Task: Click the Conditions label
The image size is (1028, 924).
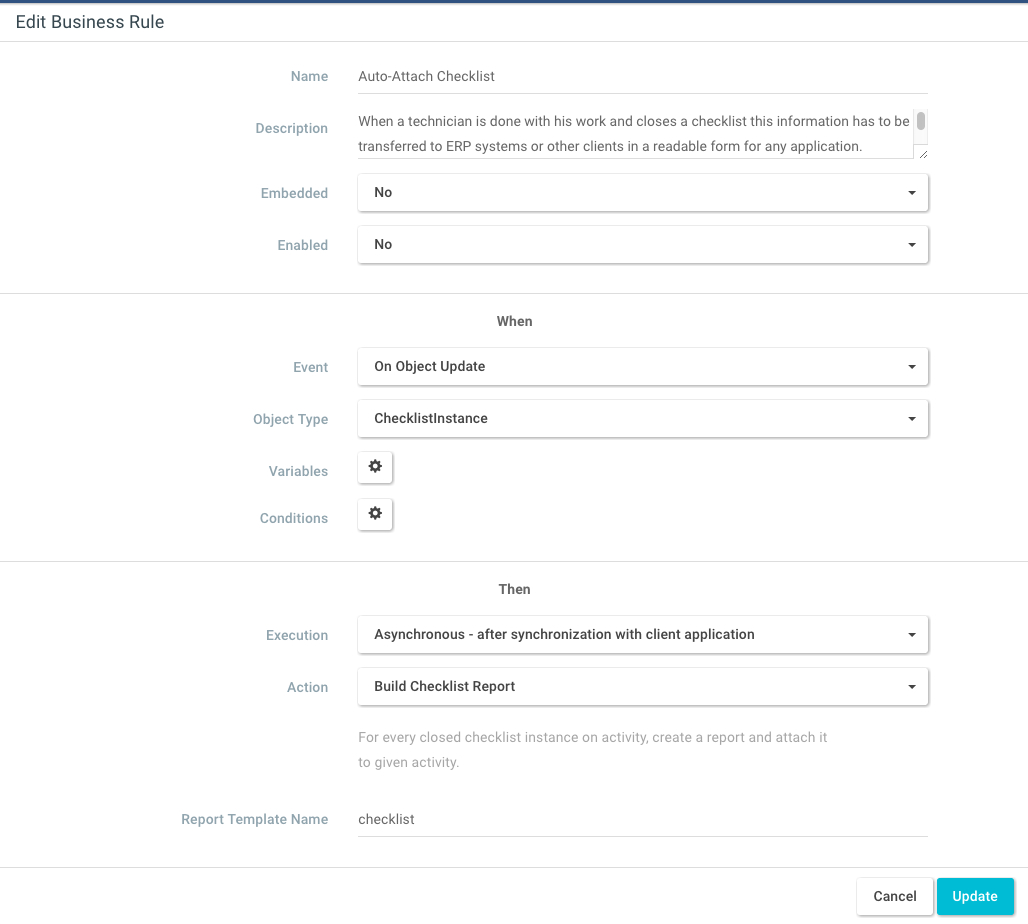Action: pos(294,518)
